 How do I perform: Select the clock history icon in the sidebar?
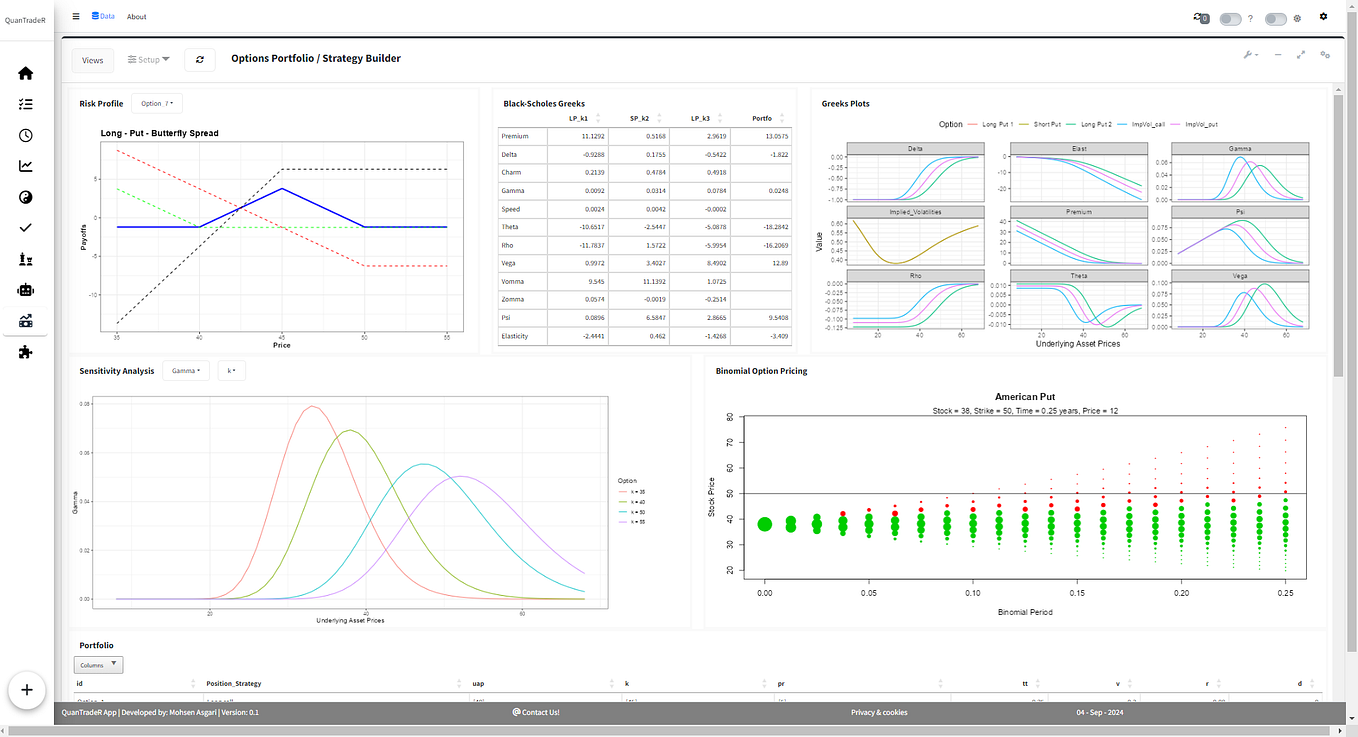click(x=25, y=135)
